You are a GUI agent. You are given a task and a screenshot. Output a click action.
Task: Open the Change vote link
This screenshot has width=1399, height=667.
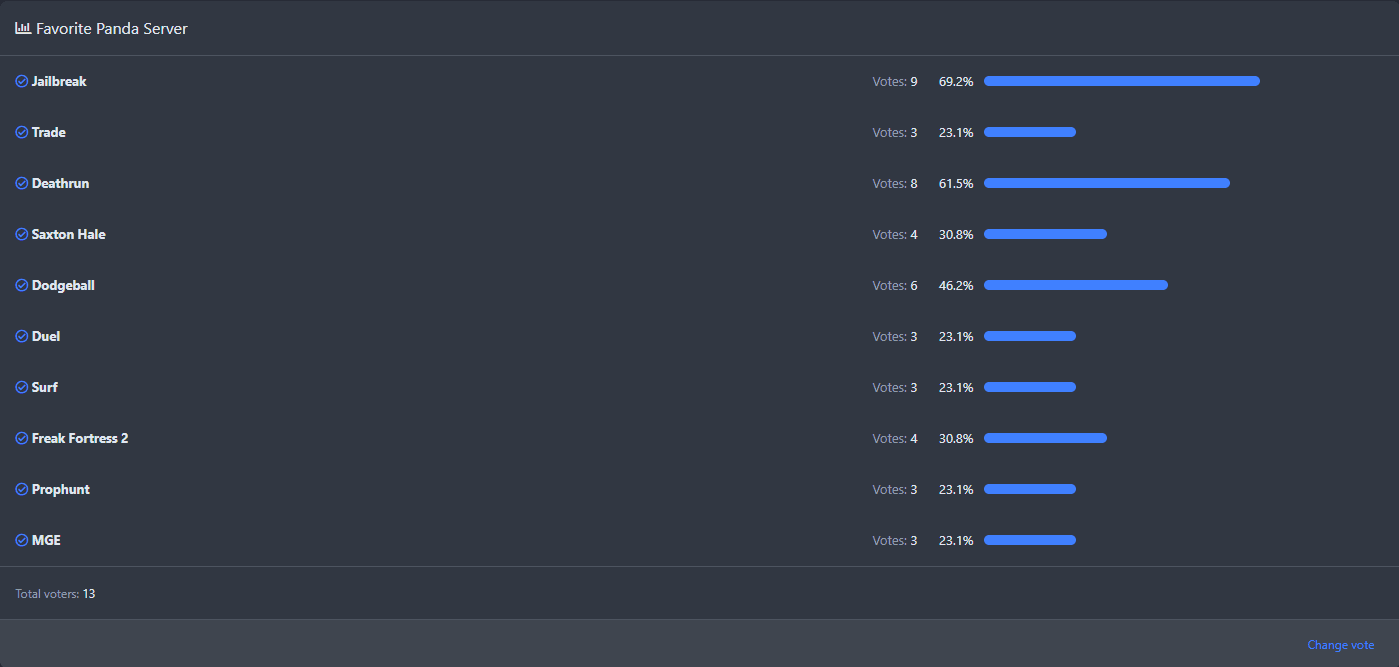pos(1340,645)
